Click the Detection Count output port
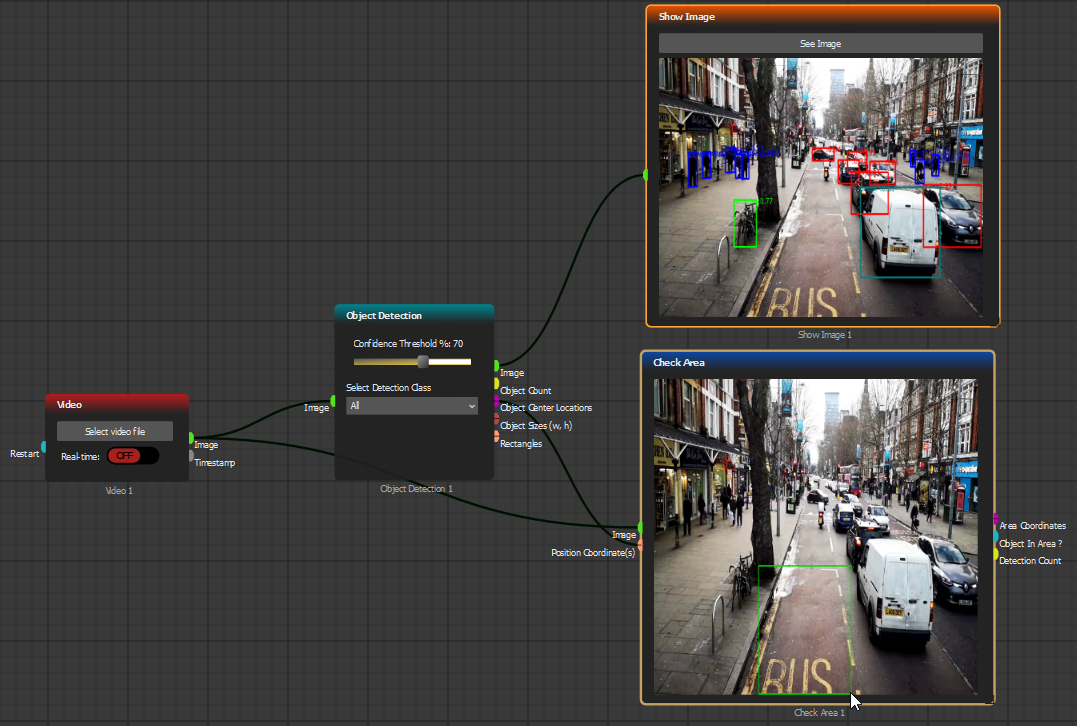The height and width of the screenshot is (726, 1077). [x=995, y=554]
